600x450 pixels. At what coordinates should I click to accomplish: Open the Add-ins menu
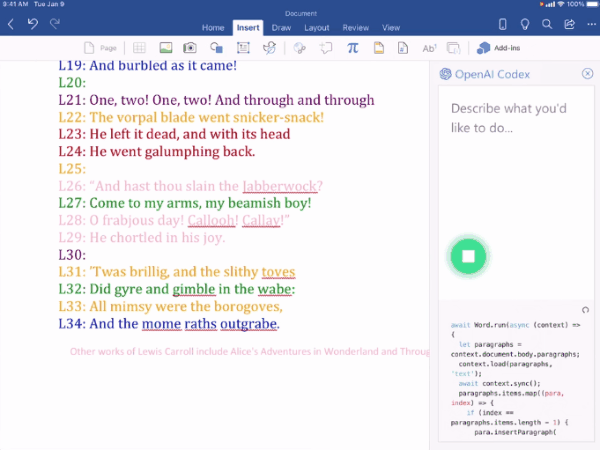pyautogui.click(x=498, y=48)
